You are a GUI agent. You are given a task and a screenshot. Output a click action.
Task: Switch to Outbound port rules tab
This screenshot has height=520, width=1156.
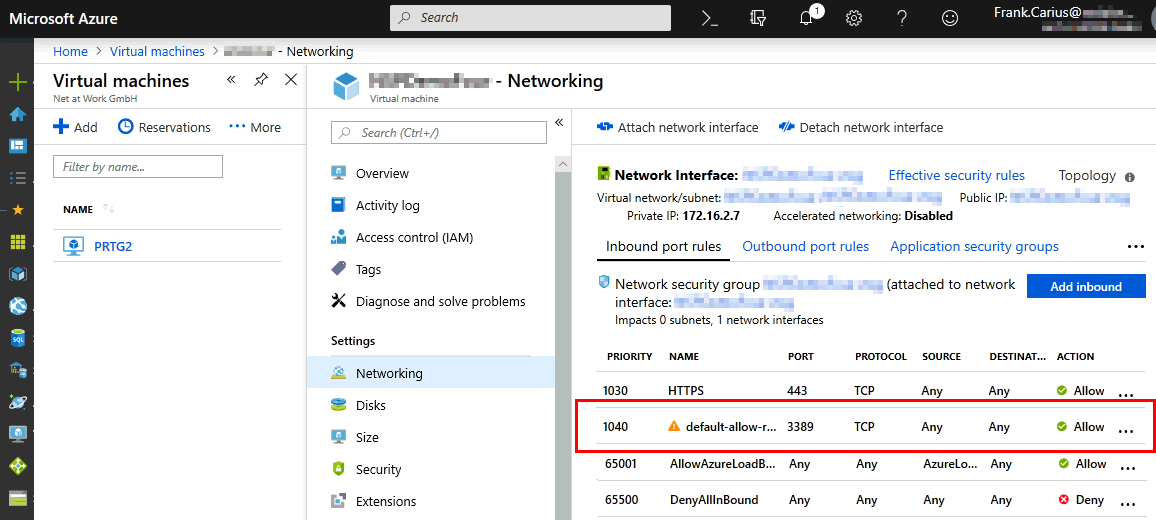(806, 246)
